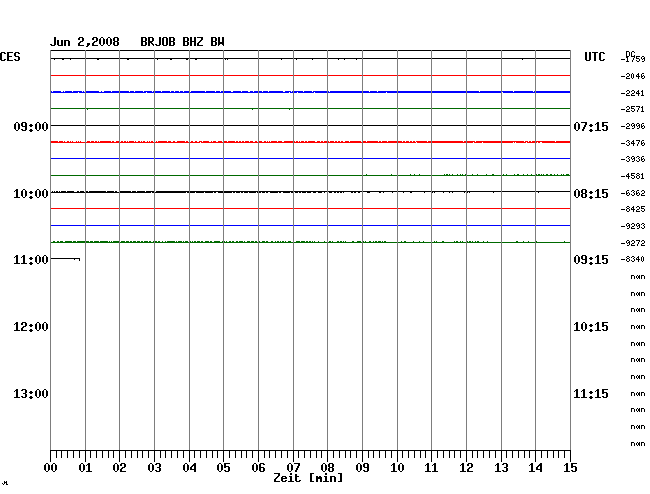Click the 02 minute tick label
Screen dimensions: 650x494
pyautogui.click(x=119, y=468)
